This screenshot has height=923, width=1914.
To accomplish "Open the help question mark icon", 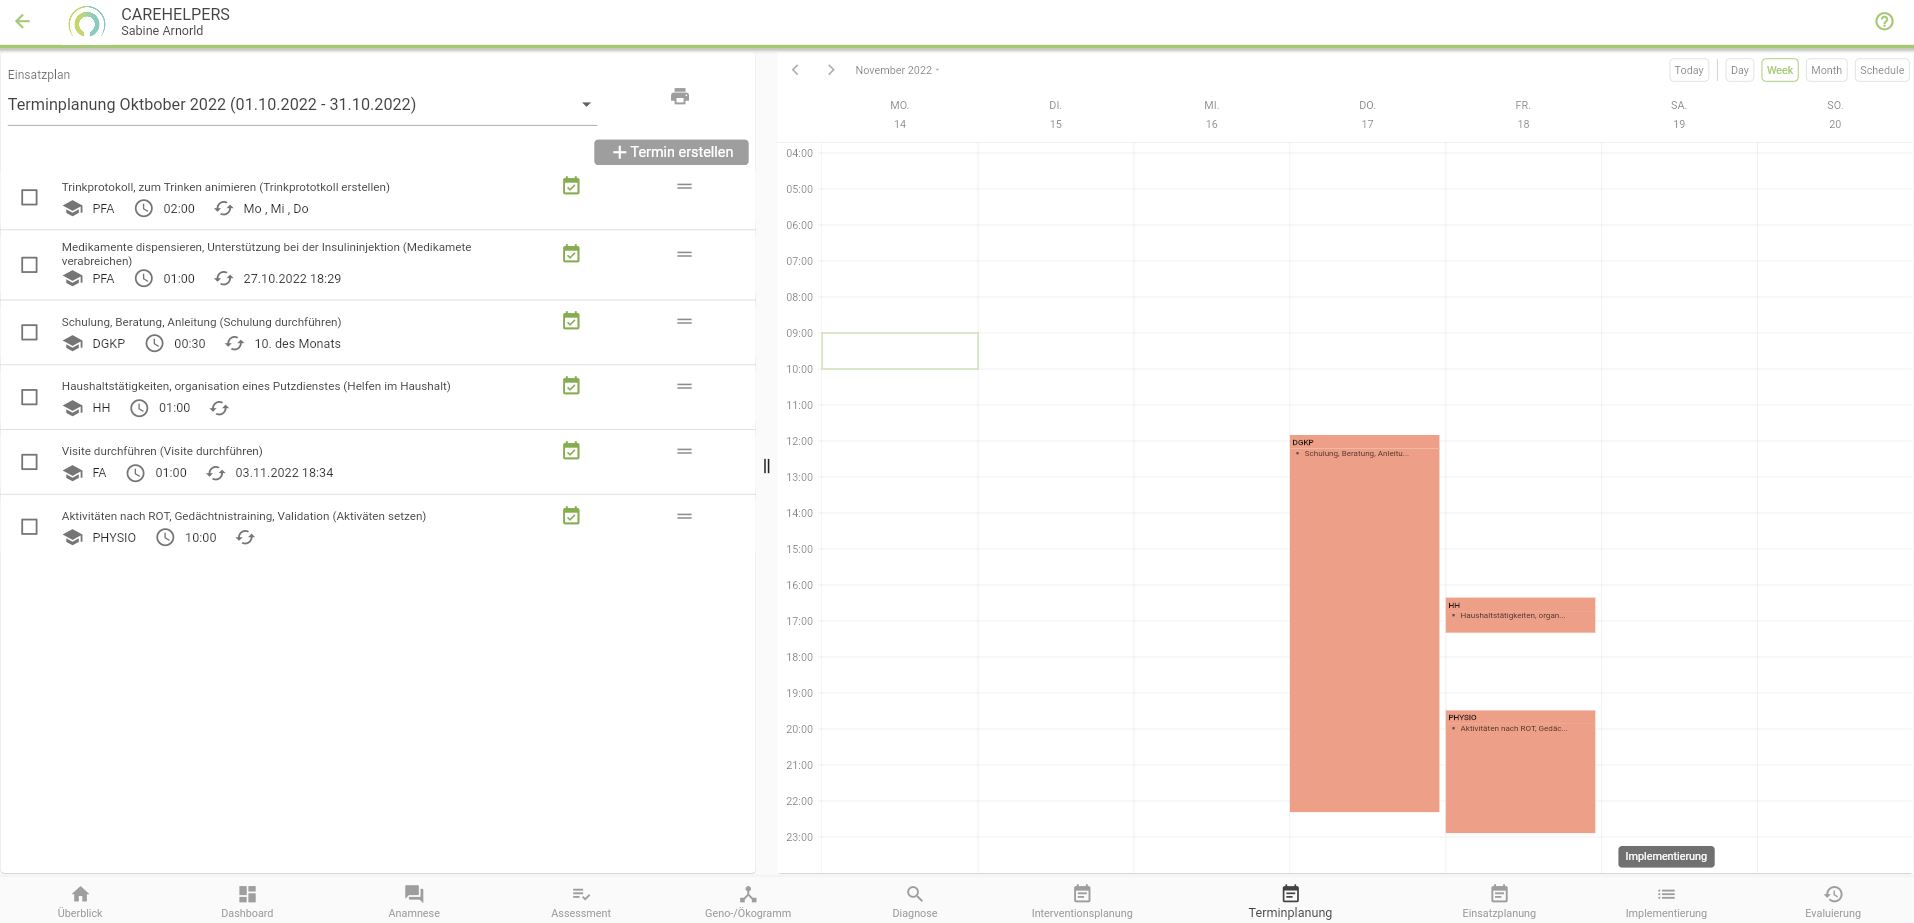I will coord(1884,21).
